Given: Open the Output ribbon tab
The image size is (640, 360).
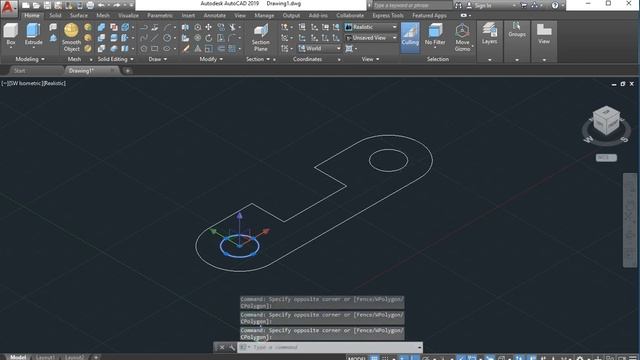Looking at the screenshot, I should click(x=291, y=16).
